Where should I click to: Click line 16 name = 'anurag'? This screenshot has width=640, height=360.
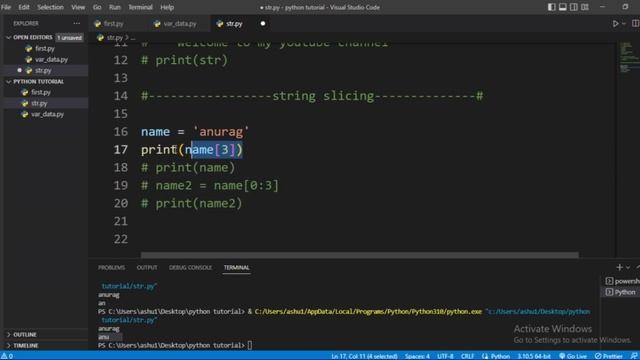[195, 131]
